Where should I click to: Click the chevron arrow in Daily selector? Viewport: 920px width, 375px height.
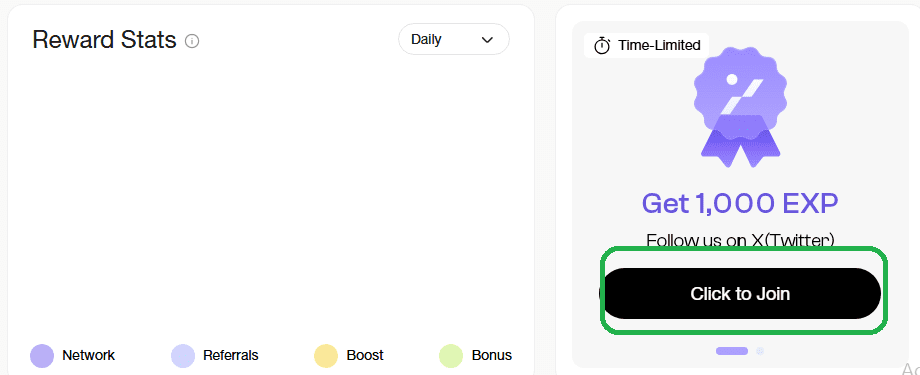click(x=487, y=40)
